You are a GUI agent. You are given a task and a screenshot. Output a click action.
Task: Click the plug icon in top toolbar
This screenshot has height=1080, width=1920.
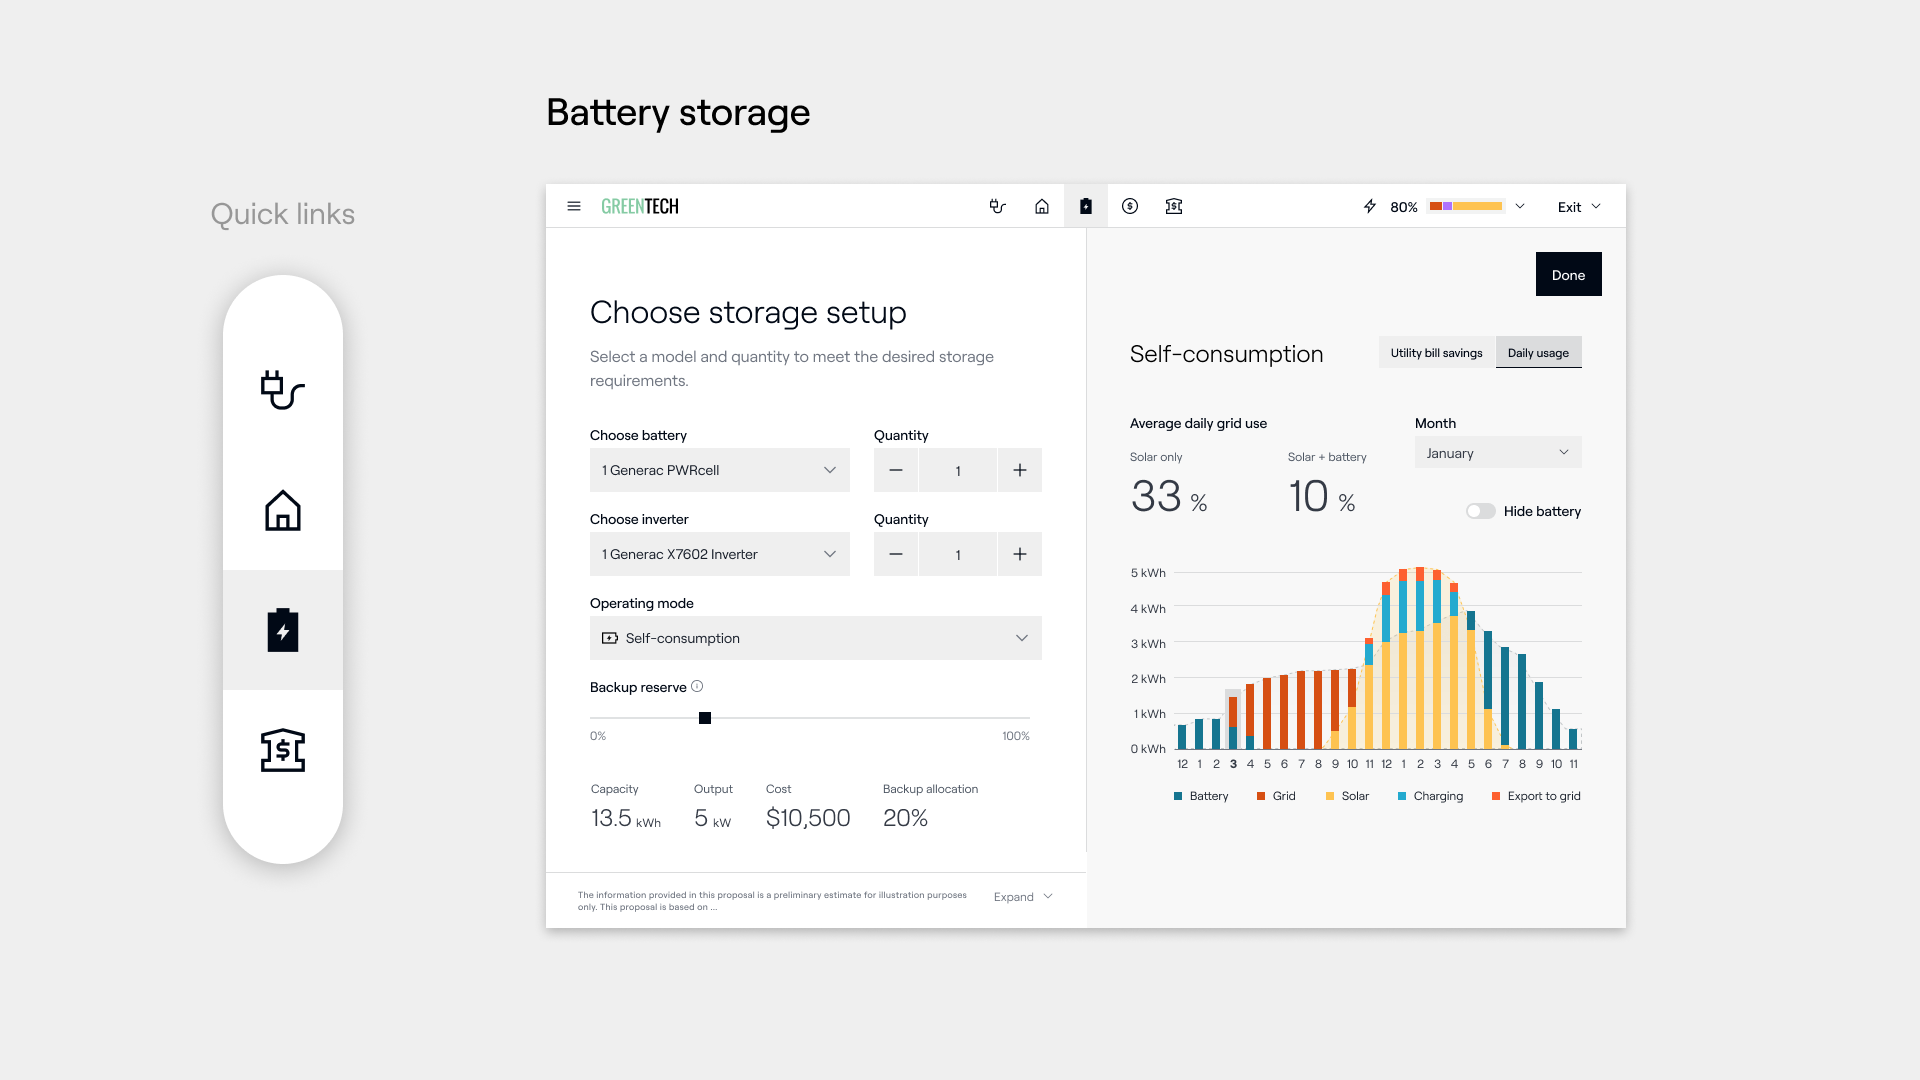tap(997, 206)
